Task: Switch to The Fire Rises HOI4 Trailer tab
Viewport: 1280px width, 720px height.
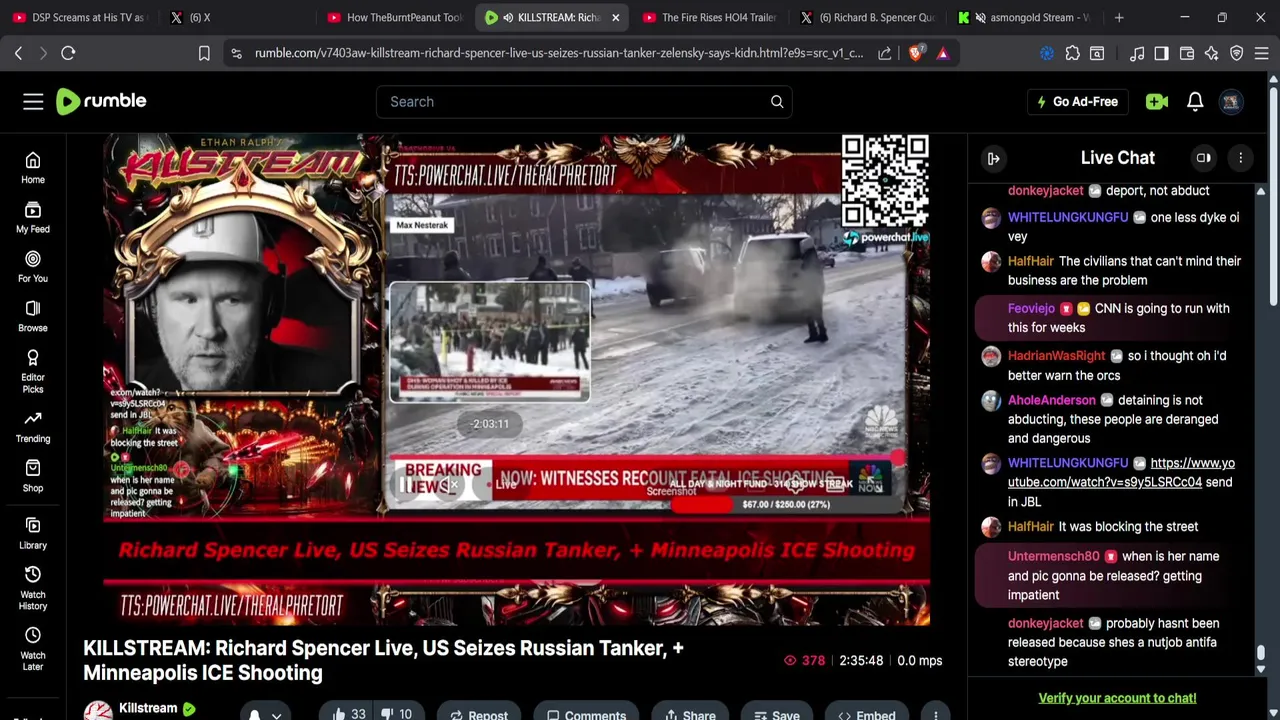Action: coord(710,17)
